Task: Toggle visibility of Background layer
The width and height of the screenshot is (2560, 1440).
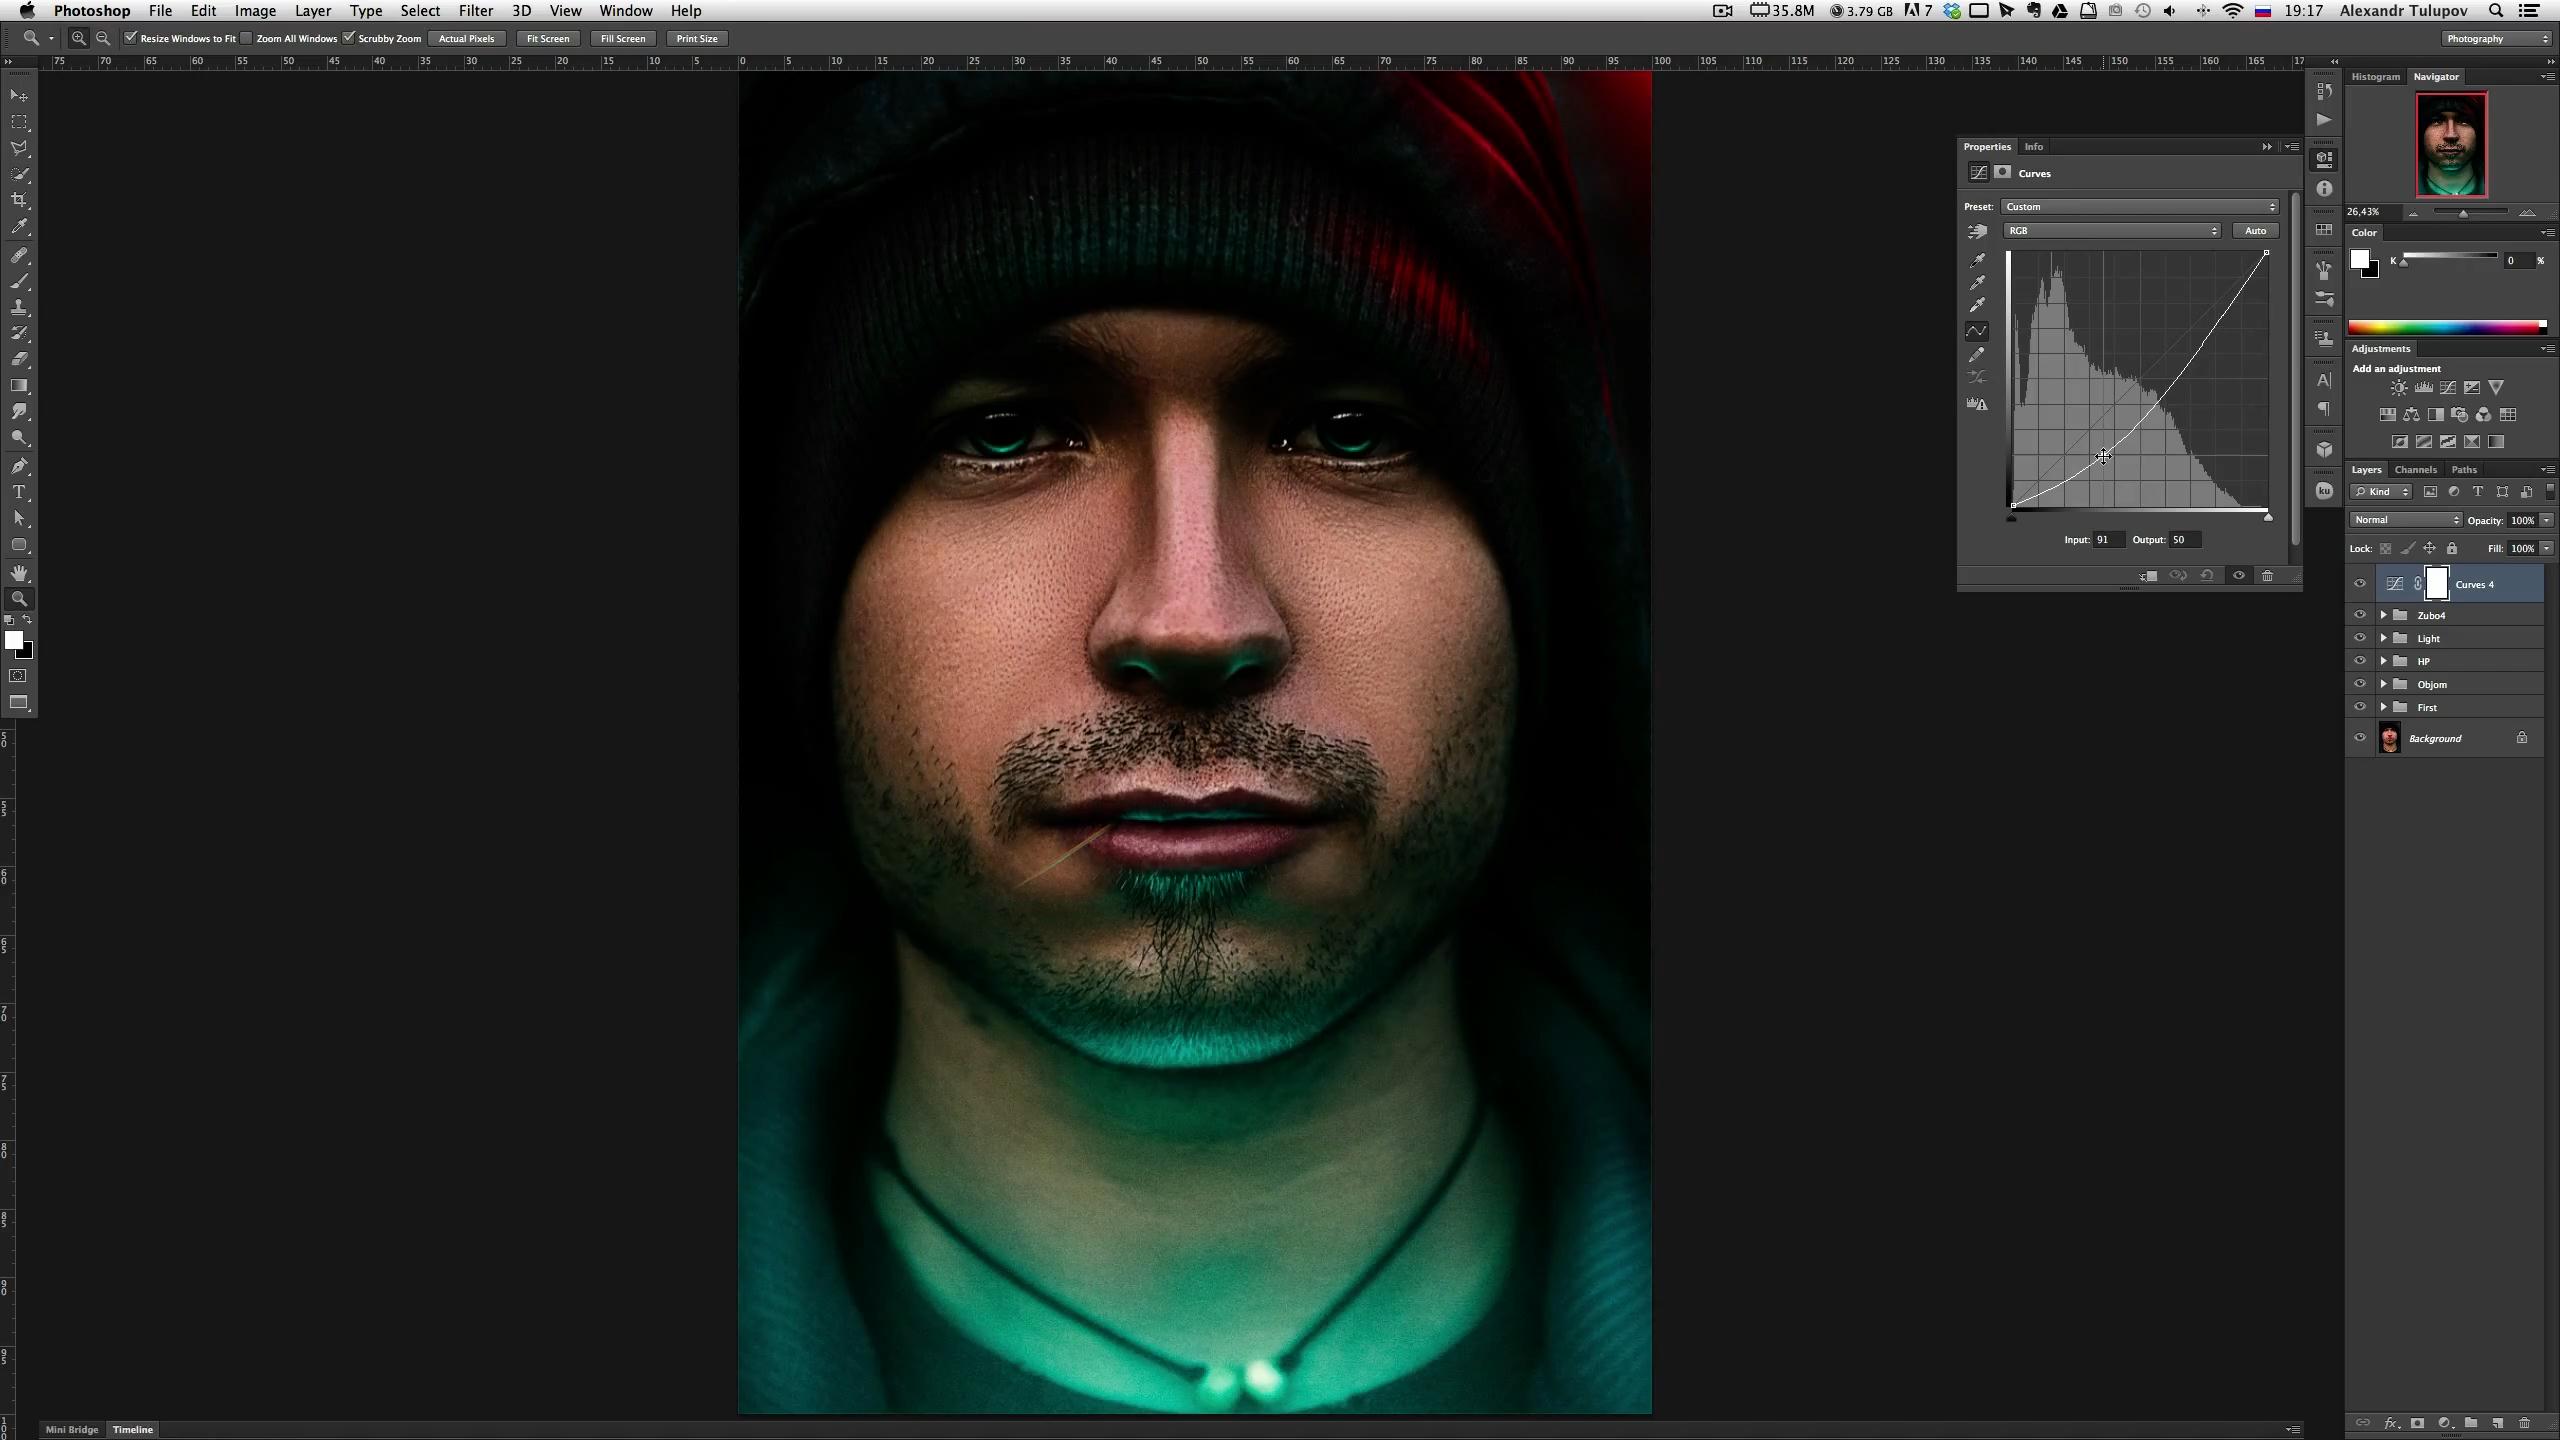Action: [2360, 737]
